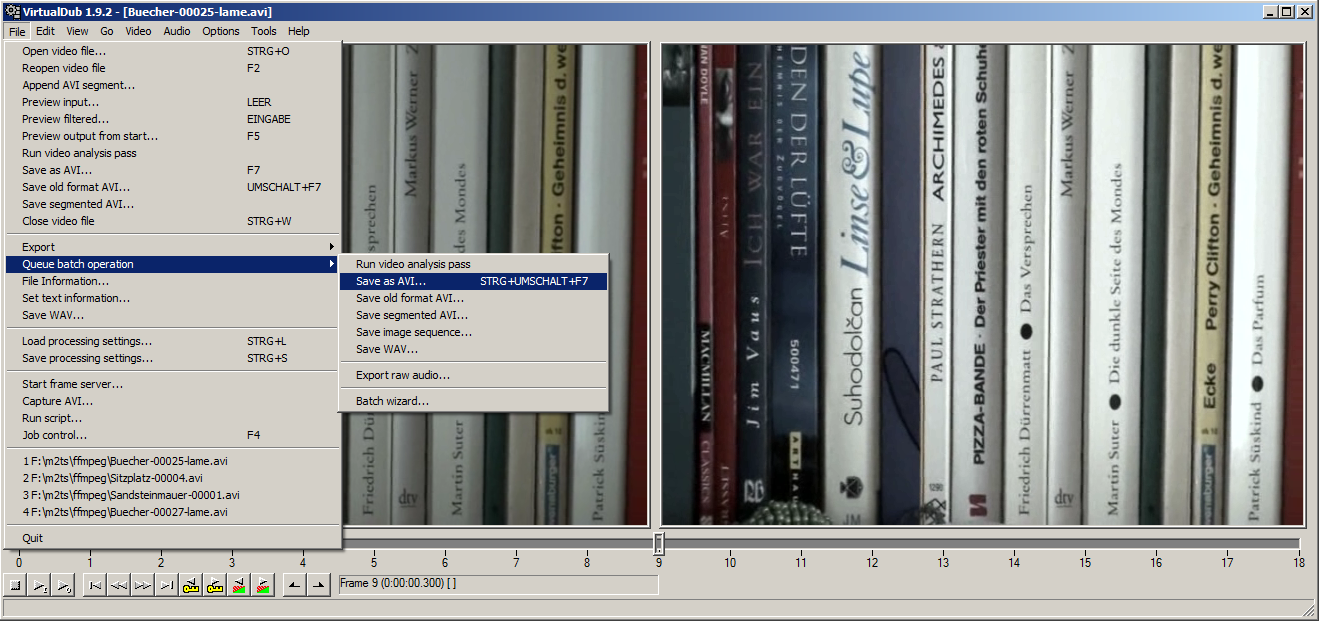
Task: Choose Close video file
Action: [173, 221]
